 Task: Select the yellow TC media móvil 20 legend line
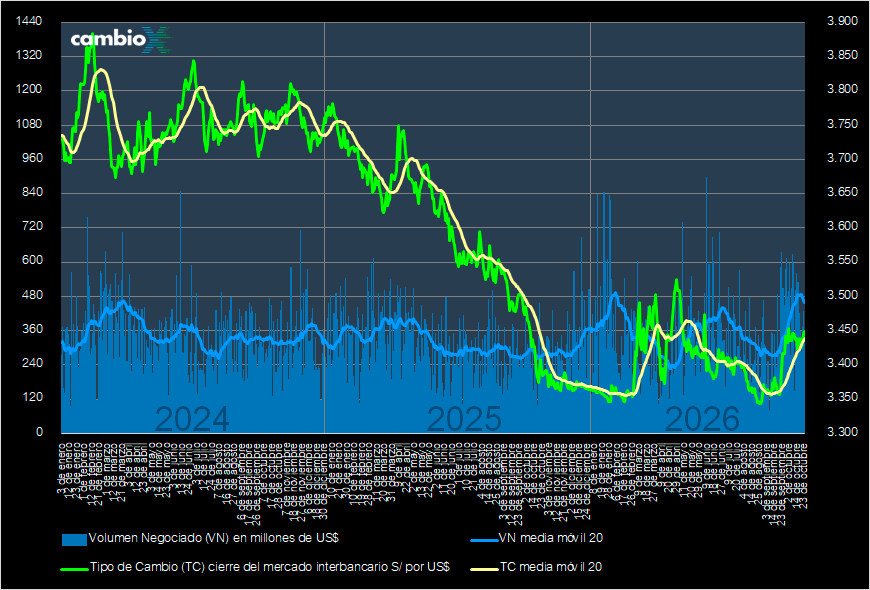point(484,568)
